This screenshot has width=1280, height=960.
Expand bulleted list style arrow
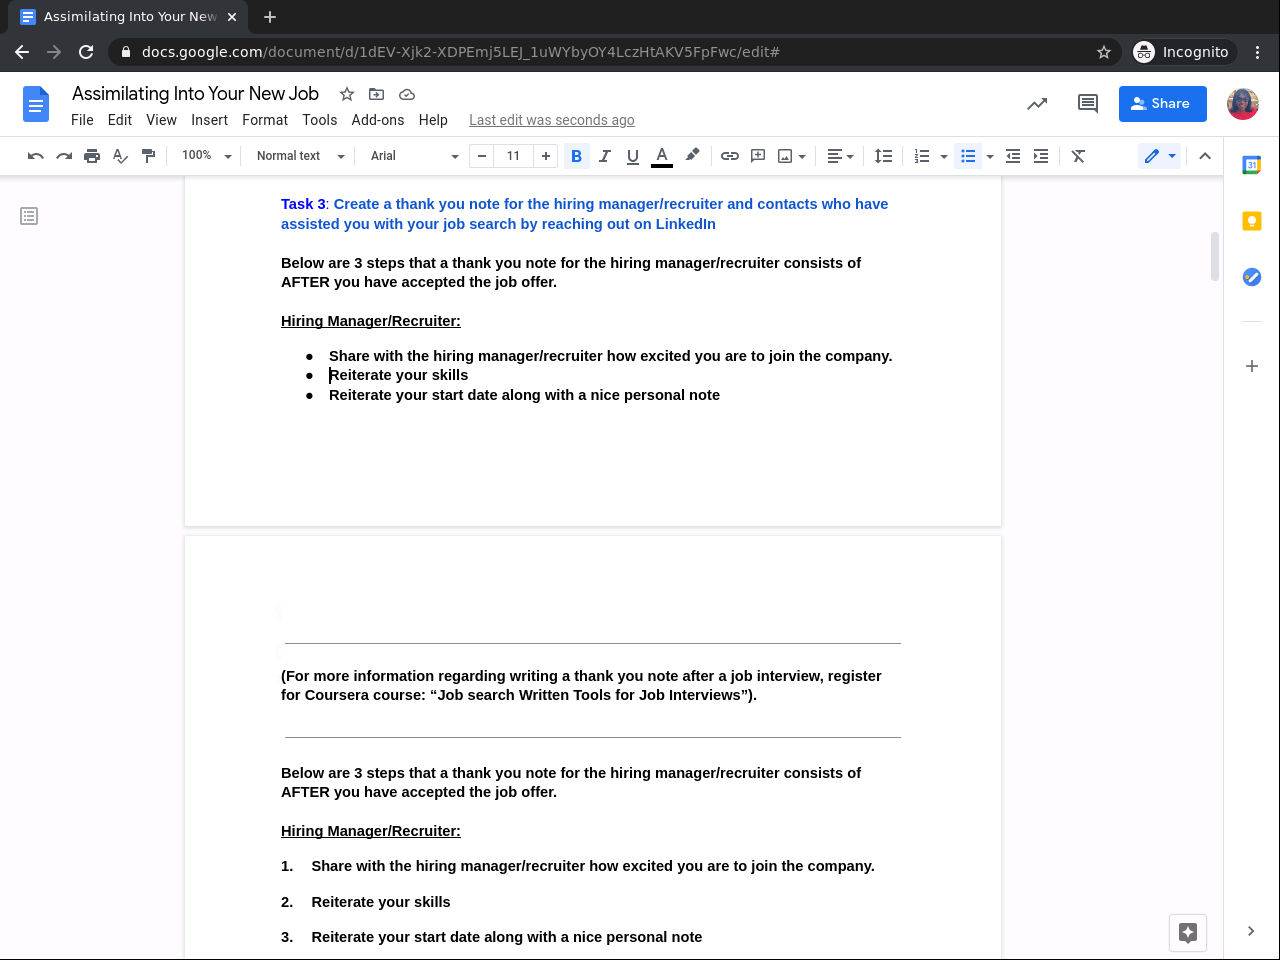[990, 157]
